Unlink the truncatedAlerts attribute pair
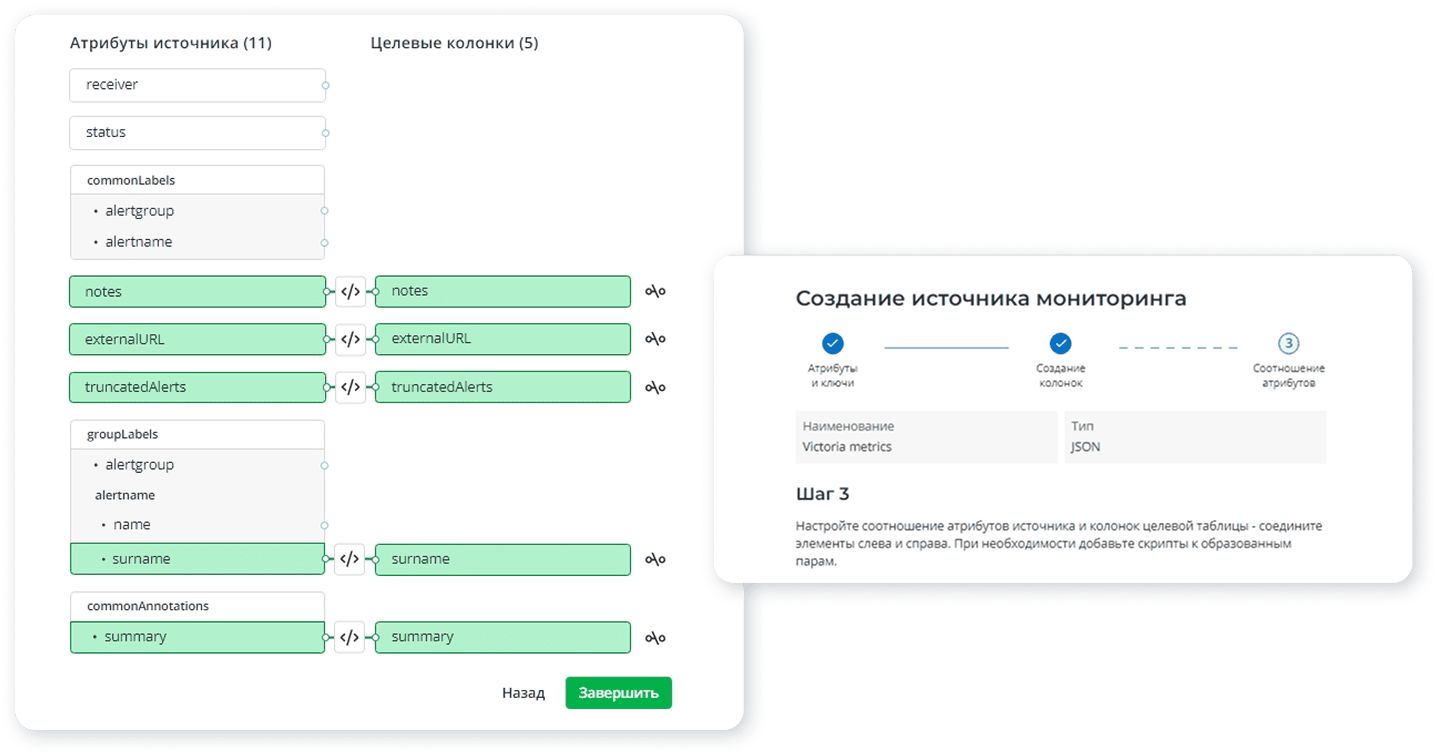1438x755 pixels. click(x=655, y=387)
